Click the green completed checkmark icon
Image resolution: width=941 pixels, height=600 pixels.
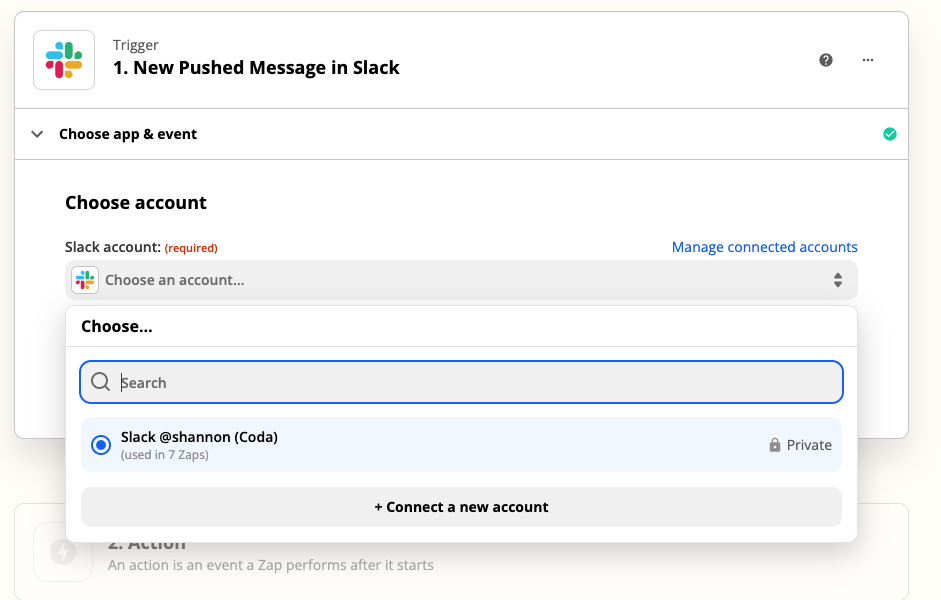890,134
